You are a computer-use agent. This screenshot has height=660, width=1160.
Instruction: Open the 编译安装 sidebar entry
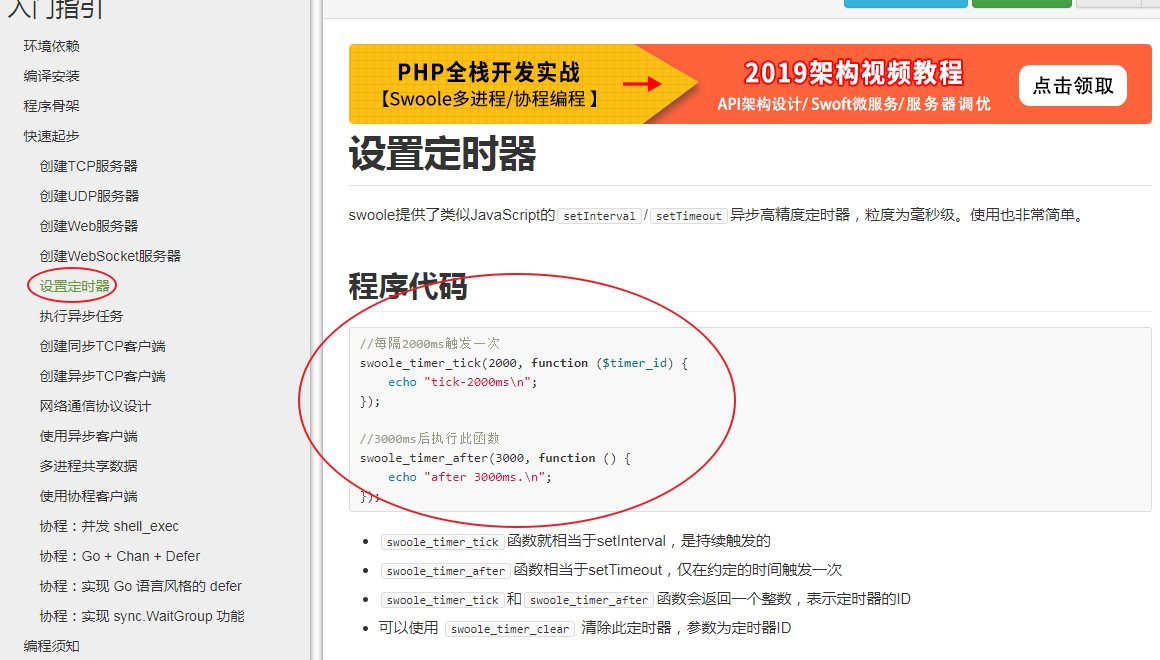[x=51, y=76]
